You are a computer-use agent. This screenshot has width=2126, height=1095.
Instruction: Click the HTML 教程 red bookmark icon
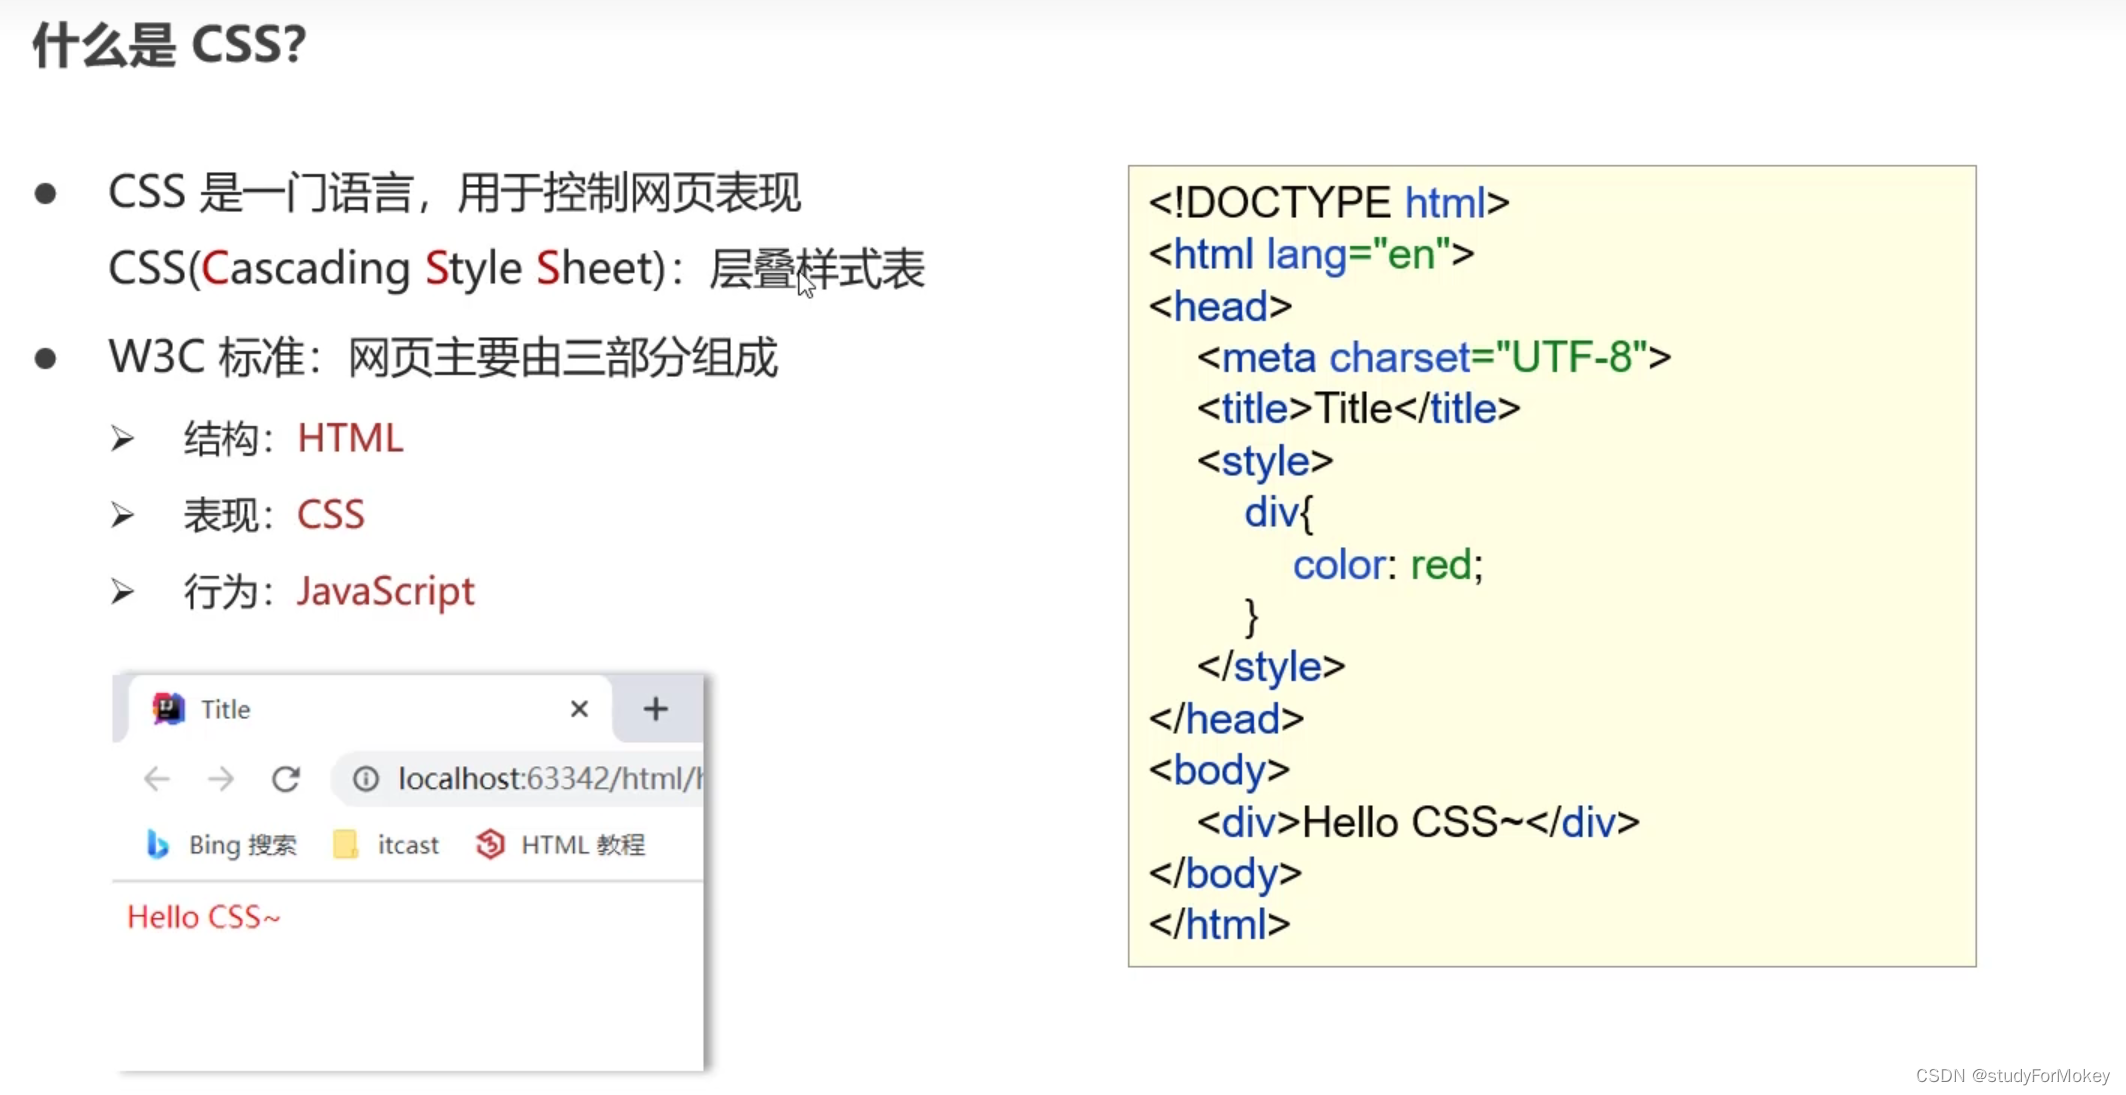coord(490,845)
